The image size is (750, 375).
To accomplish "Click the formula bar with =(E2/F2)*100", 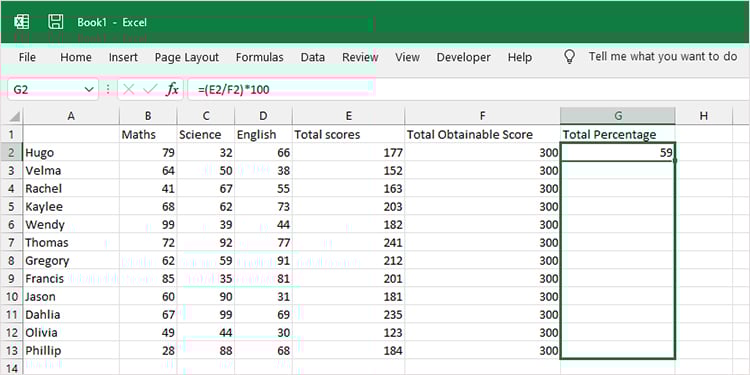I will pos(468,89).
